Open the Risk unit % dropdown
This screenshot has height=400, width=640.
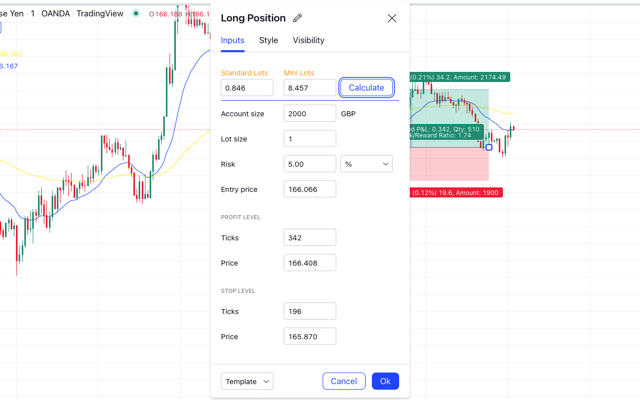click(366, 164)
